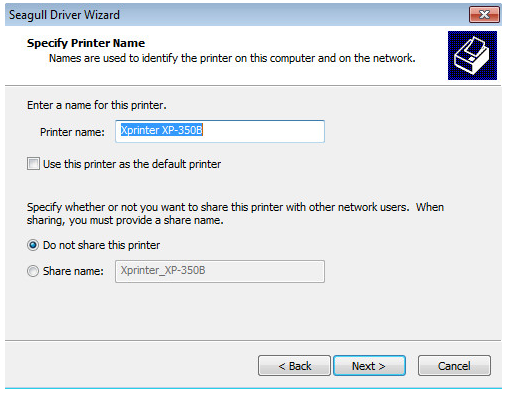Click the 'Share name:' label text
Viewport: 527px width, 394px height.
pos(73,271)
